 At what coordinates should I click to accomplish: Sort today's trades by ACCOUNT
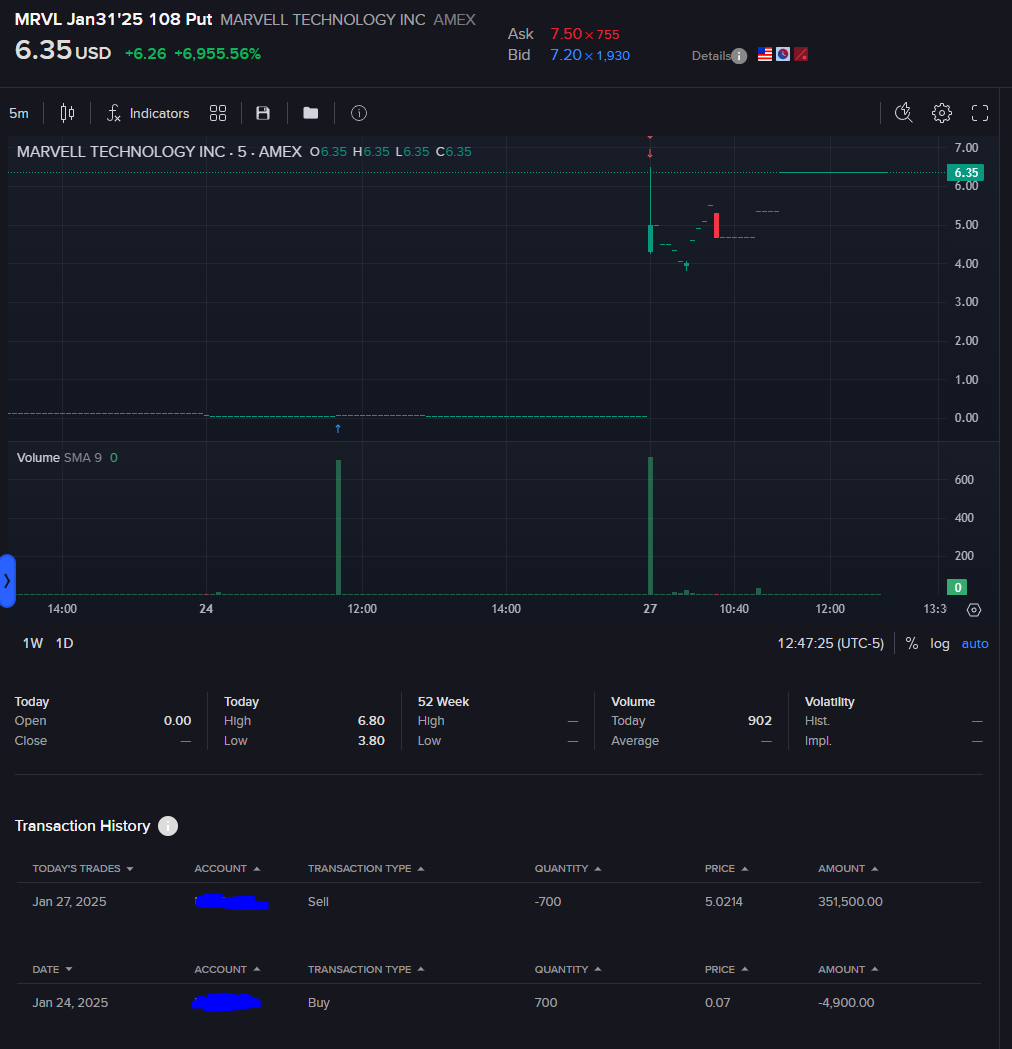coord(227,868)
